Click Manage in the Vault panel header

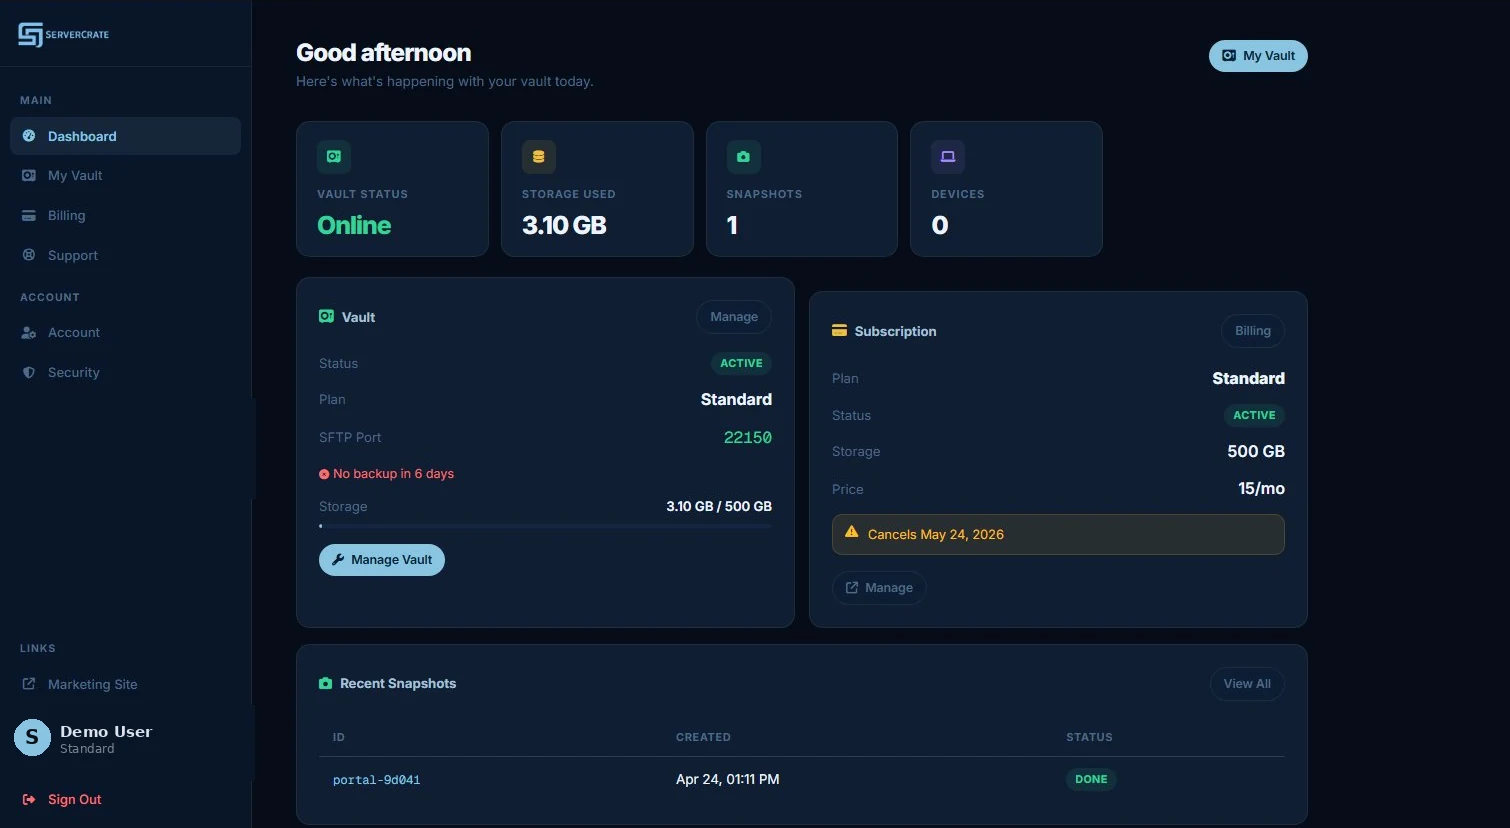click(734, 317)
